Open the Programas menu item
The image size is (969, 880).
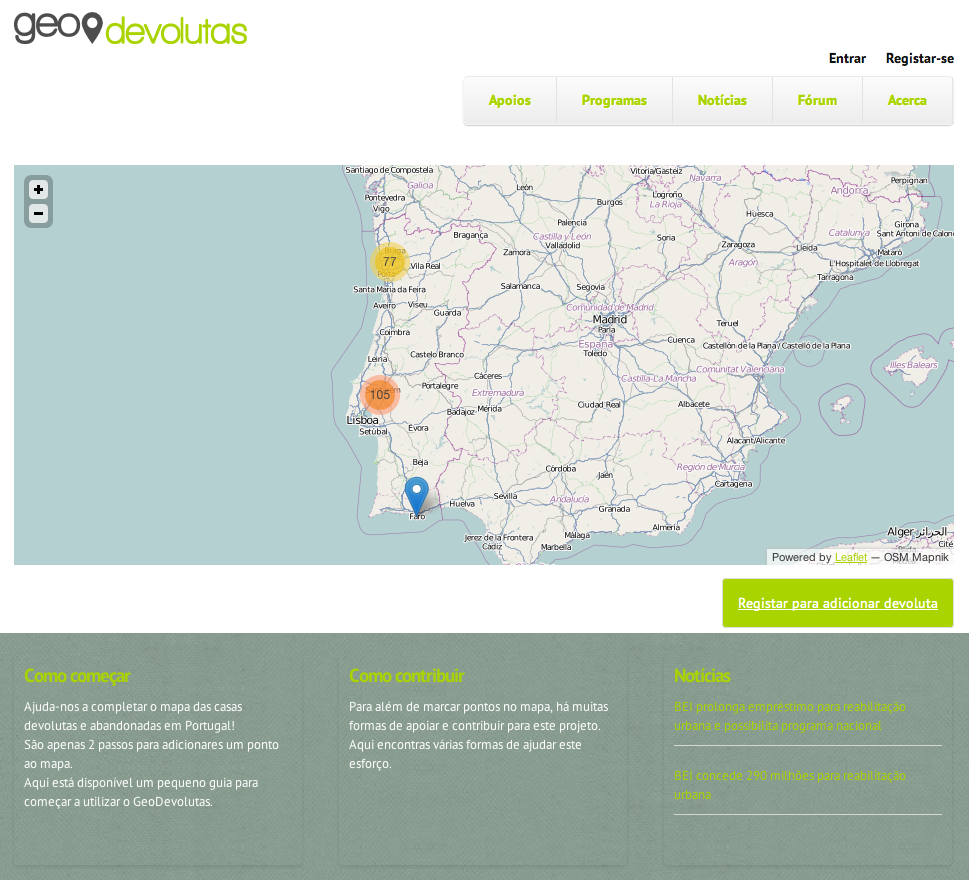point(614,101)
